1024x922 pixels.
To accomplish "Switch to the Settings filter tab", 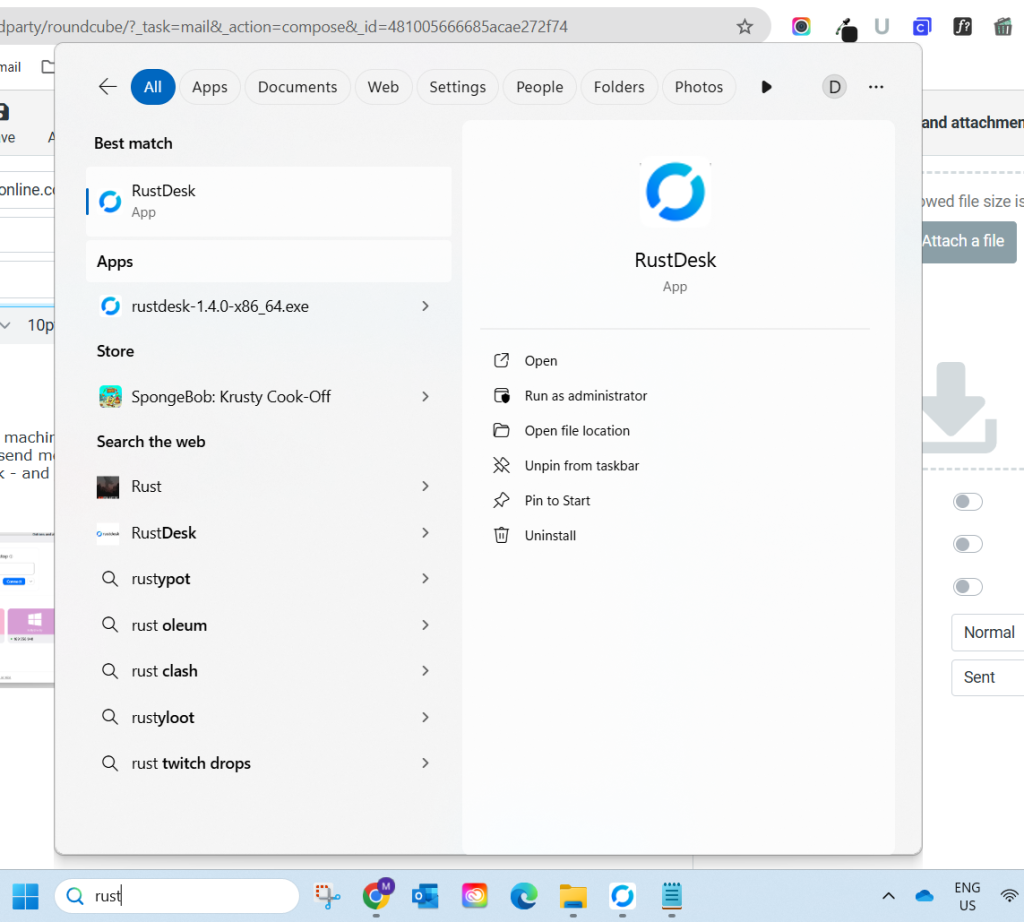I will point(457,87).
